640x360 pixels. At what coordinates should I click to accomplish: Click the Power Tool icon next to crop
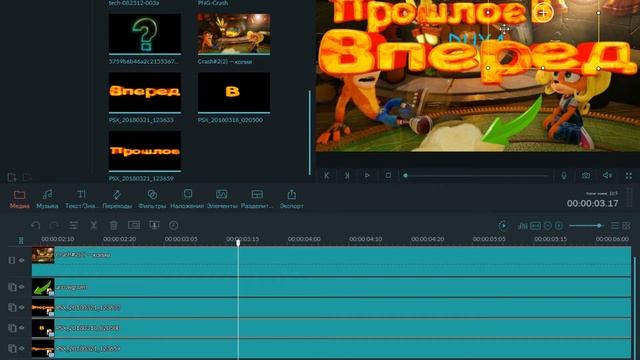tap(154, 225)
